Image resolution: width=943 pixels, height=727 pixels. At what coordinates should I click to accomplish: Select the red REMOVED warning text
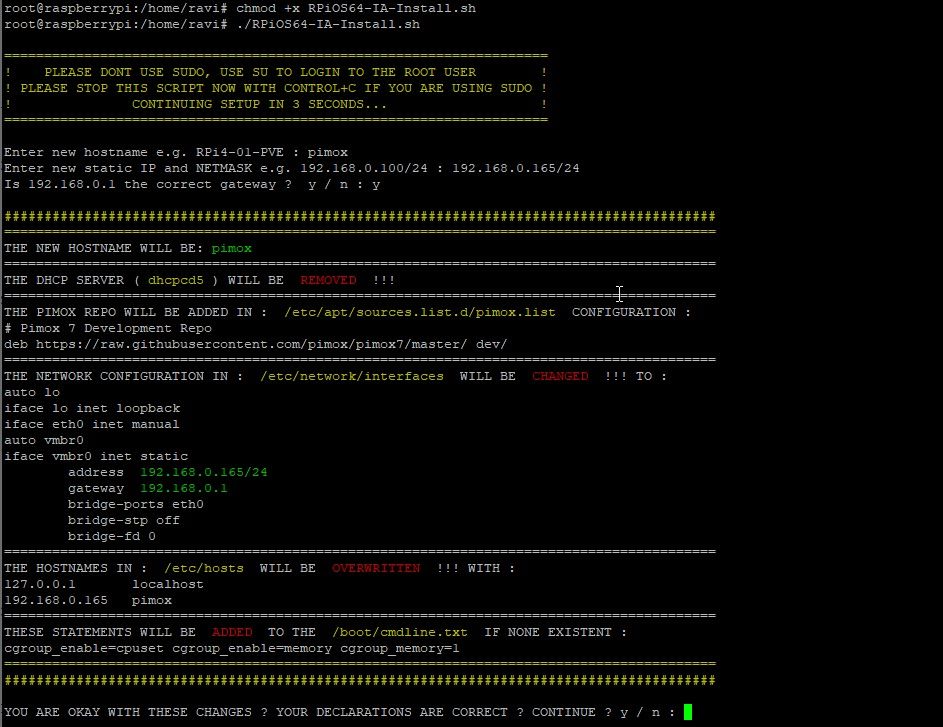click(x=328, y=280)
